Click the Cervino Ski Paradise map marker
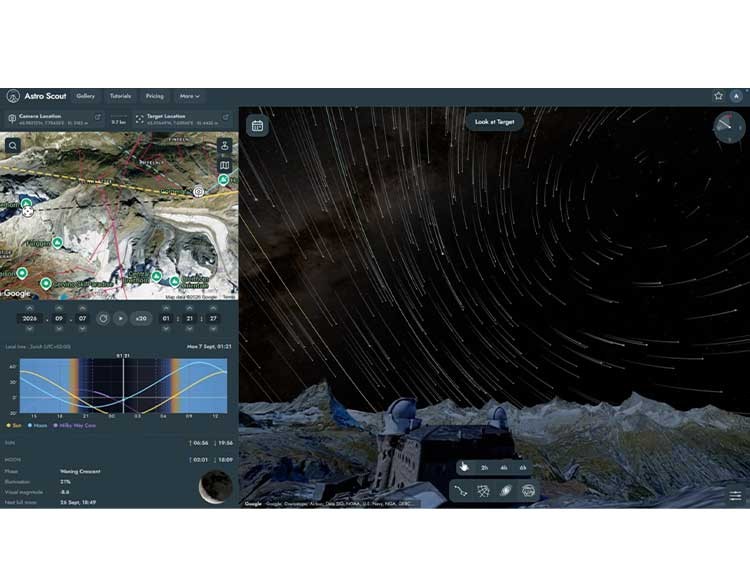Image resolution: width=750 pixels, height=579 pixels. click(46, 284)
